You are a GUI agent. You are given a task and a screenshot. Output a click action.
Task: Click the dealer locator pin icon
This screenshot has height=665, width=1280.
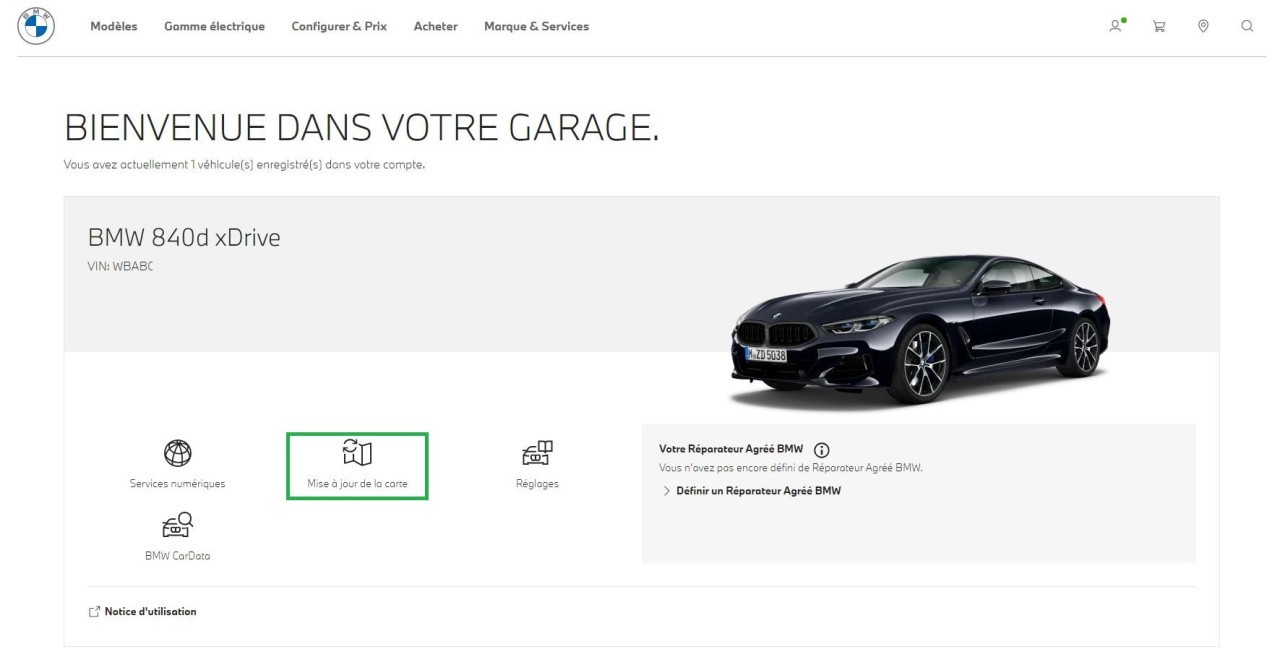[x=1203, y=27]
